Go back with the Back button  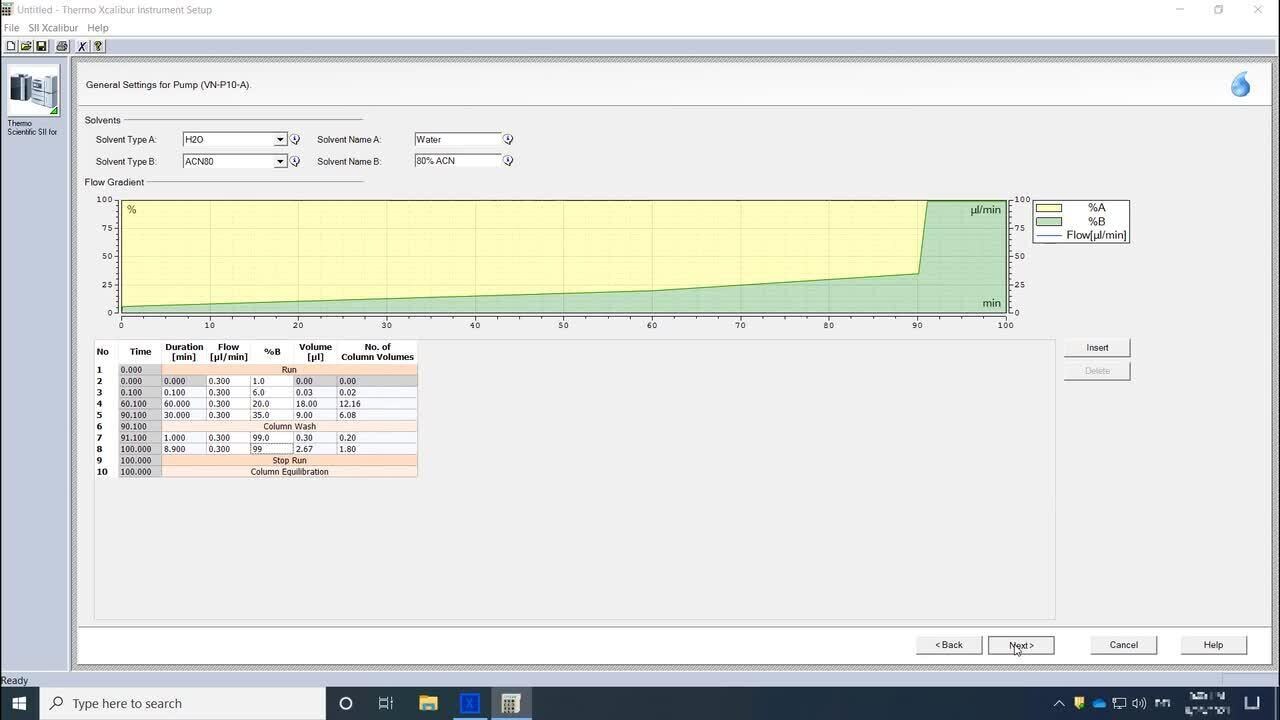click(x=948, y=645)
